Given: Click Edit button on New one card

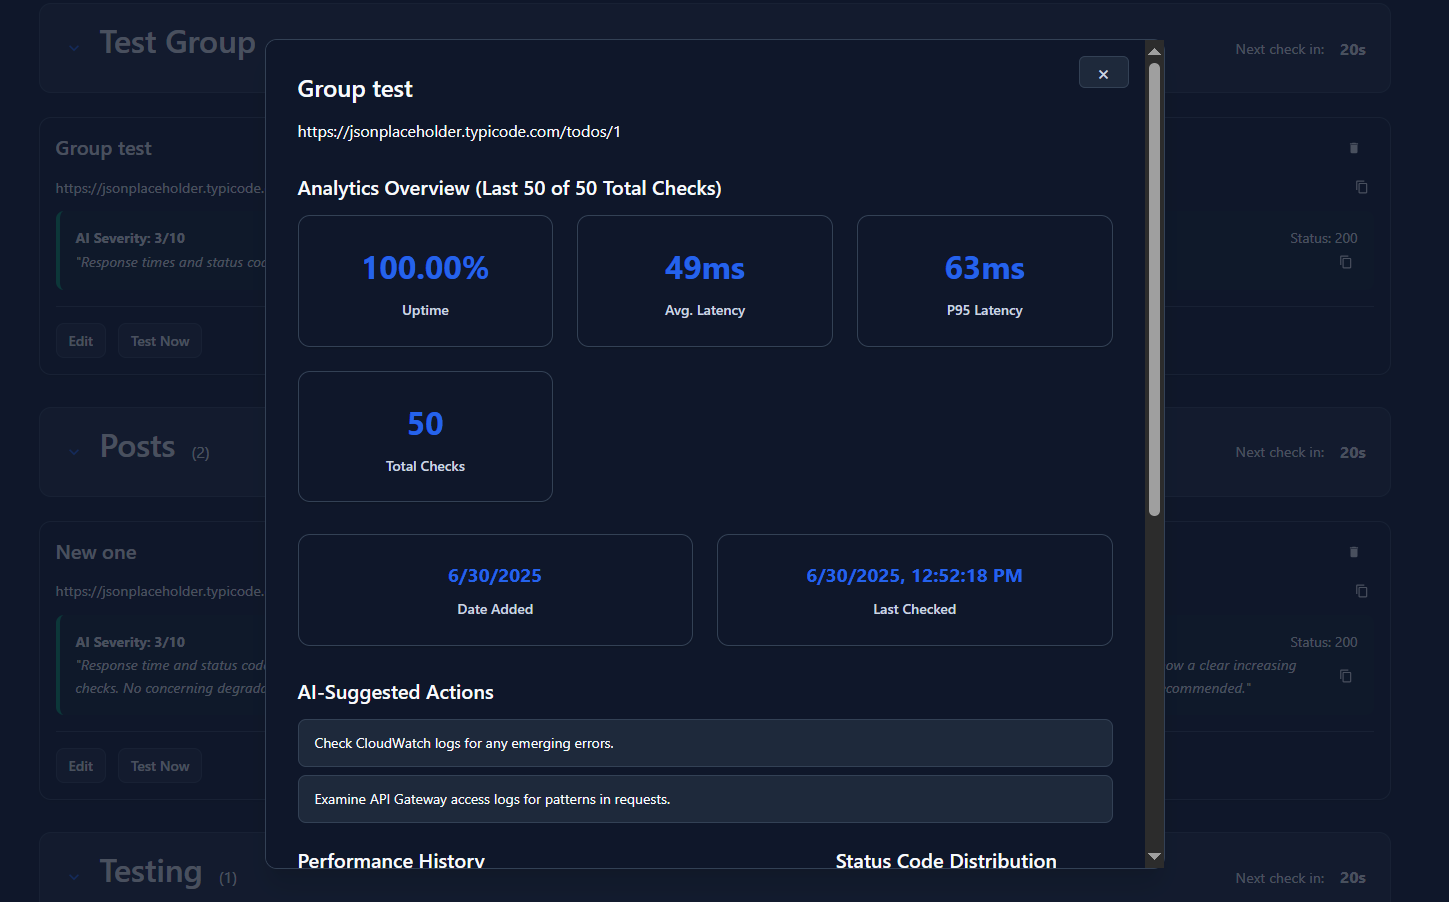Looking at the screenshot, I should (81, 766).
